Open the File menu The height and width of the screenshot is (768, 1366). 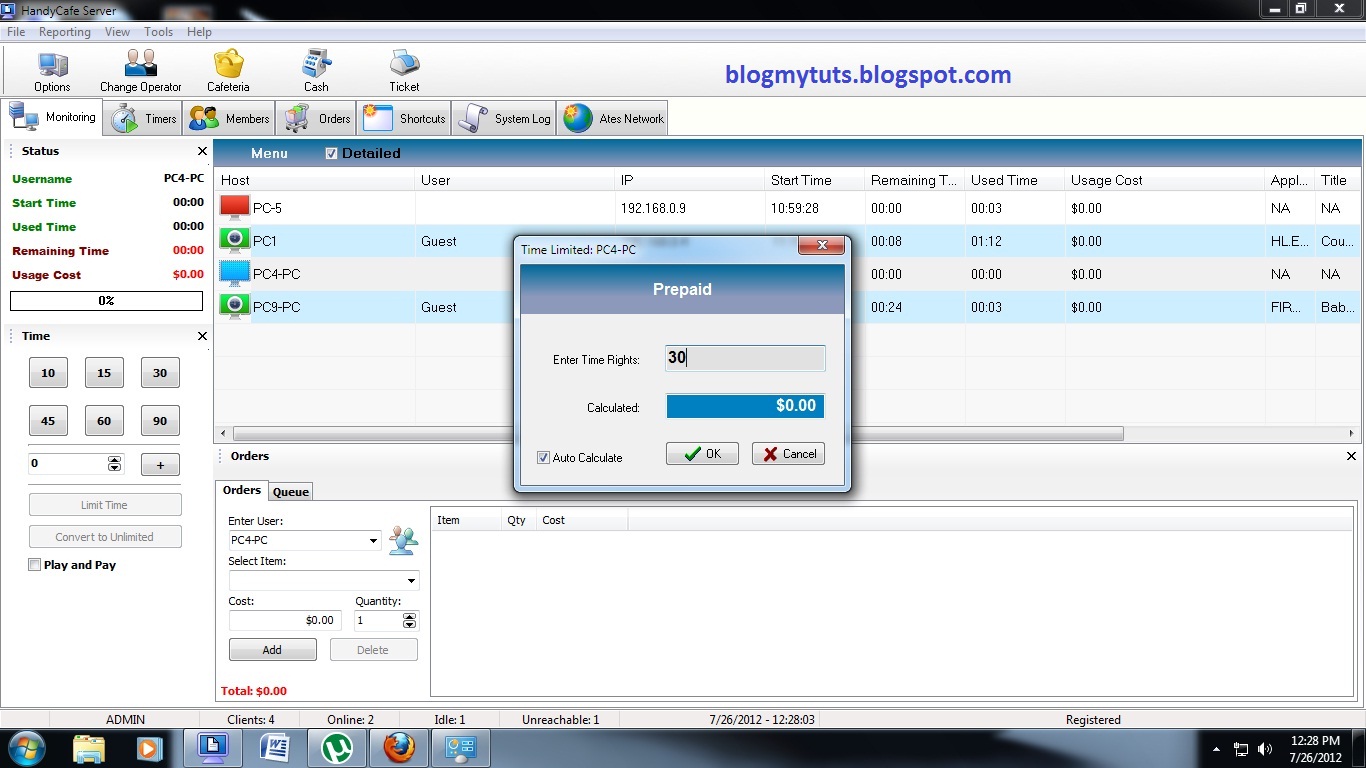pos(16,32)
